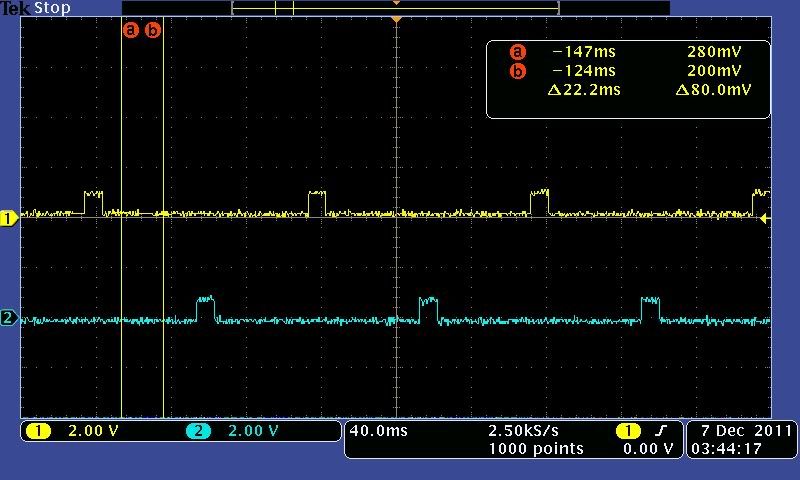
Task: Click the 1000 points record length readout
Action: click(x=535, y=449)
